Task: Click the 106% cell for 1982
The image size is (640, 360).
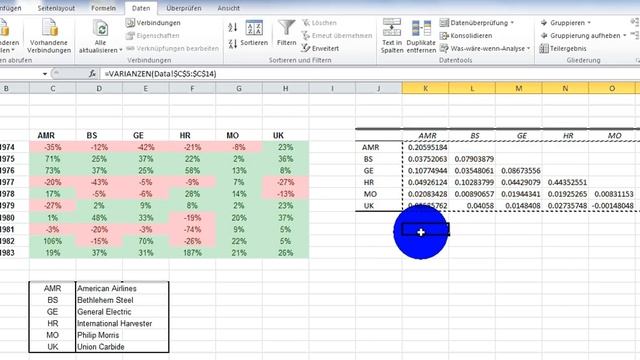Action: coord(53,241)
